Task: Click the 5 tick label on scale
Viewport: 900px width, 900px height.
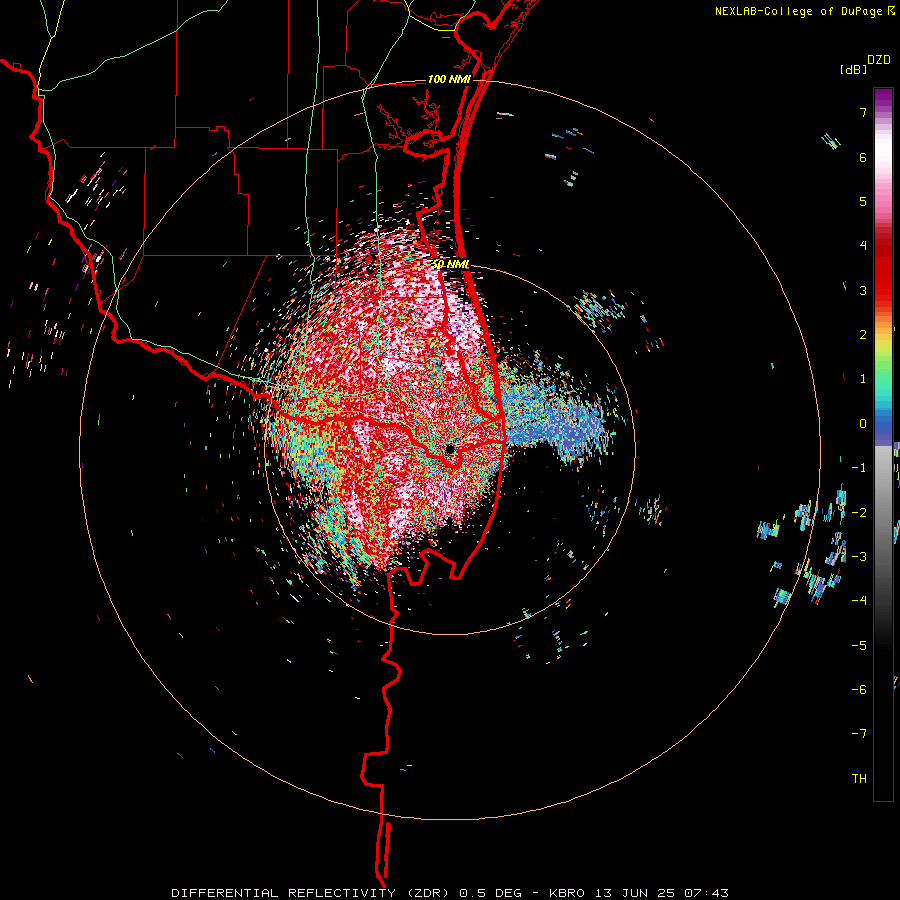Action: (863, 201)
